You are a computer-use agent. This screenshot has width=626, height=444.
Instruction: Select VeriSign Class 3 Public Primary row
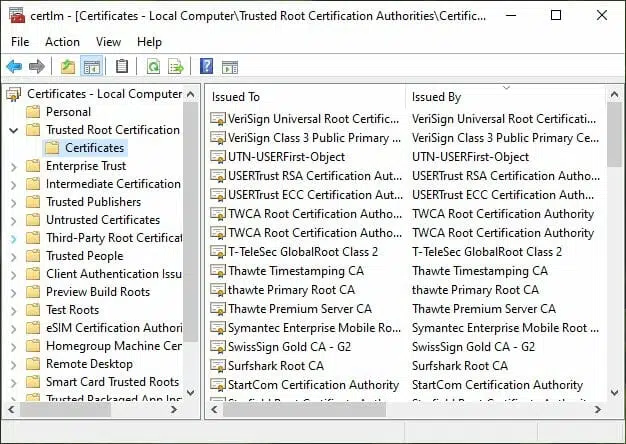pyautogui.click(x=405, y=138)
